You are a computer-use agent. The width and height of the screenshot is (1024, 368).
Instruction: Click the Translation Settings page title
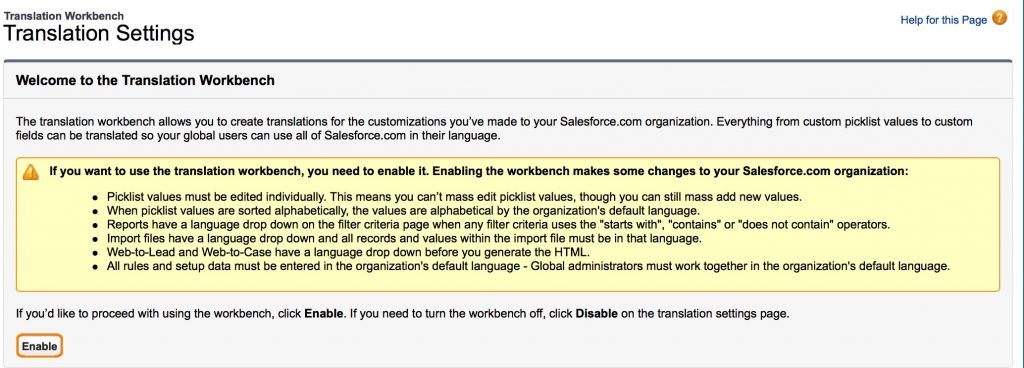tap(99, 33)
